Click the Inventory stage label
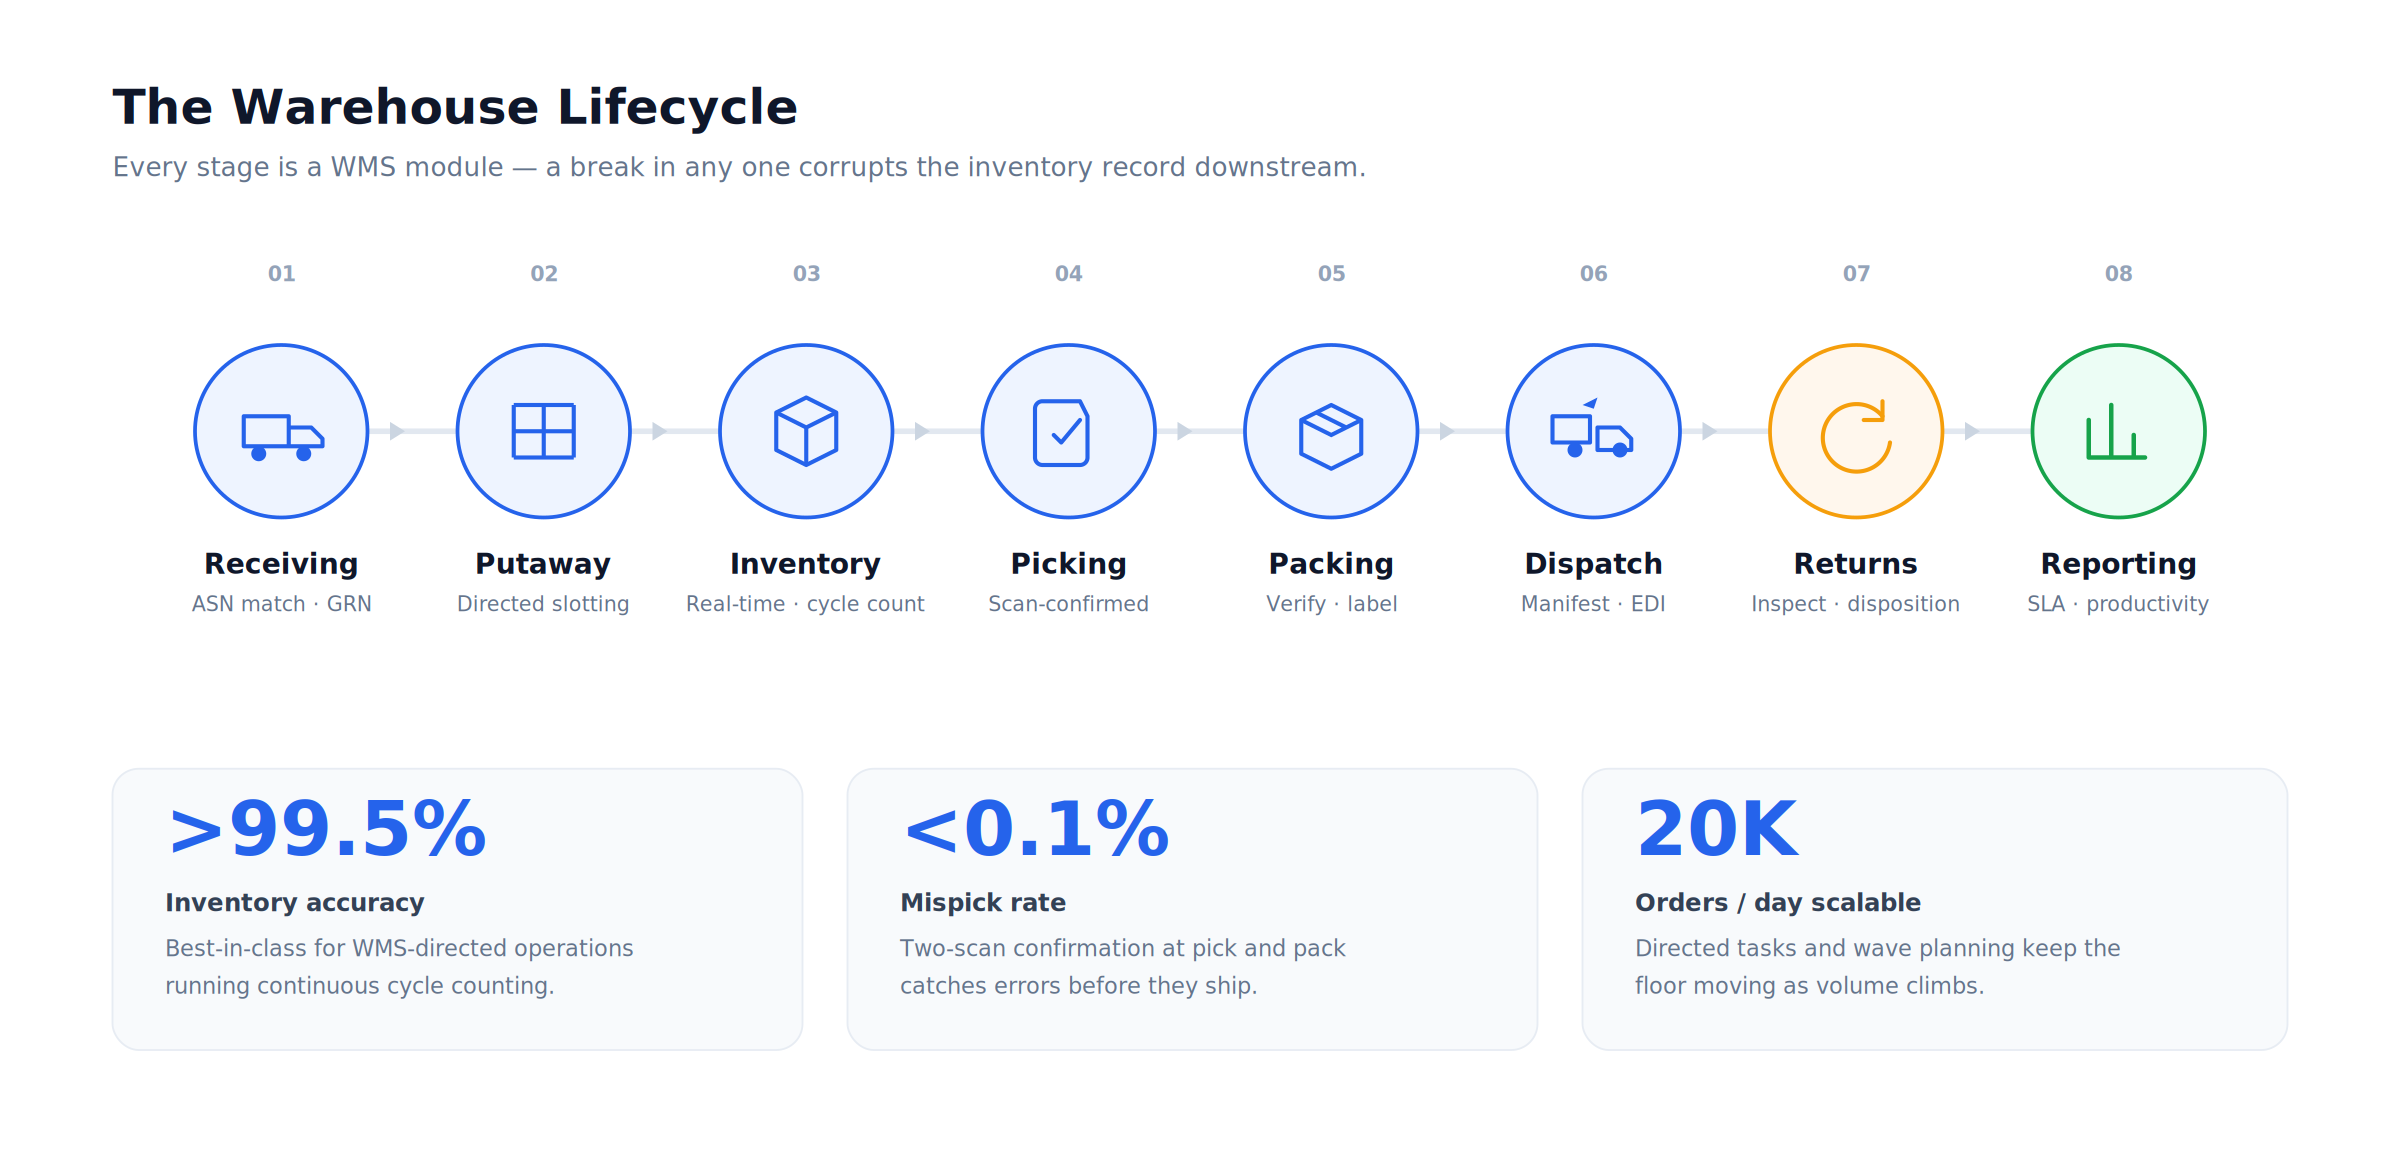The width and height of the screenshot is (2400, 1162). (x=806, y=564)
